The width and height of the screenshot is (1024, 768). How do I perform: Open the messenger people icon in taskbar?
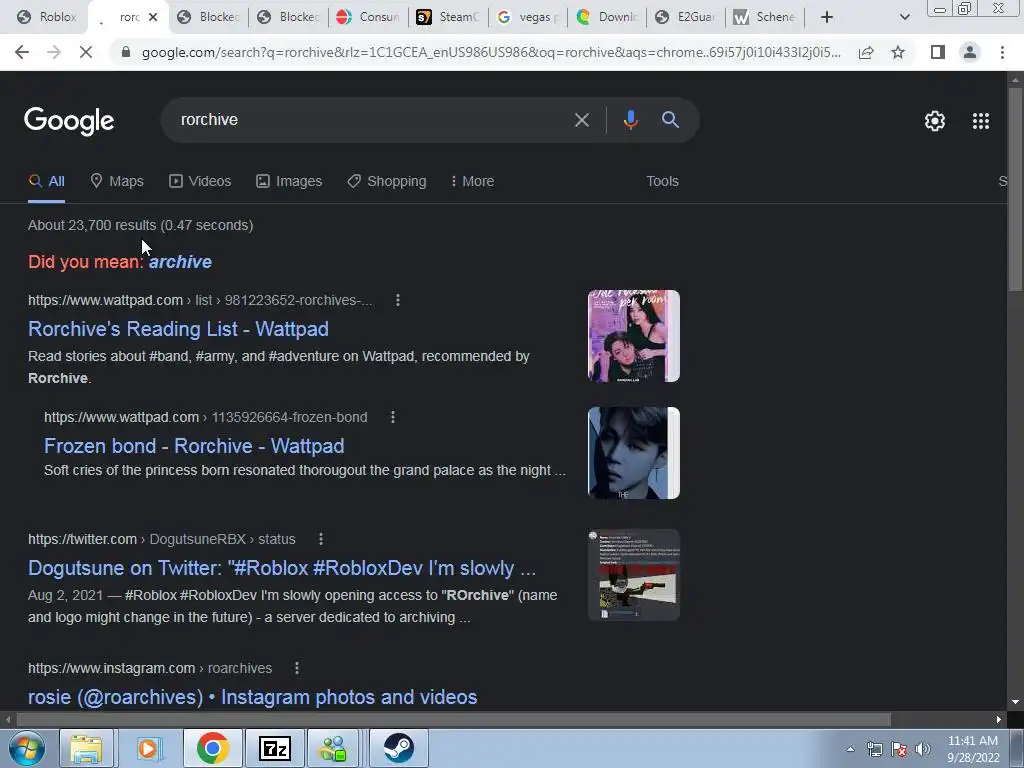pos(334,748)
